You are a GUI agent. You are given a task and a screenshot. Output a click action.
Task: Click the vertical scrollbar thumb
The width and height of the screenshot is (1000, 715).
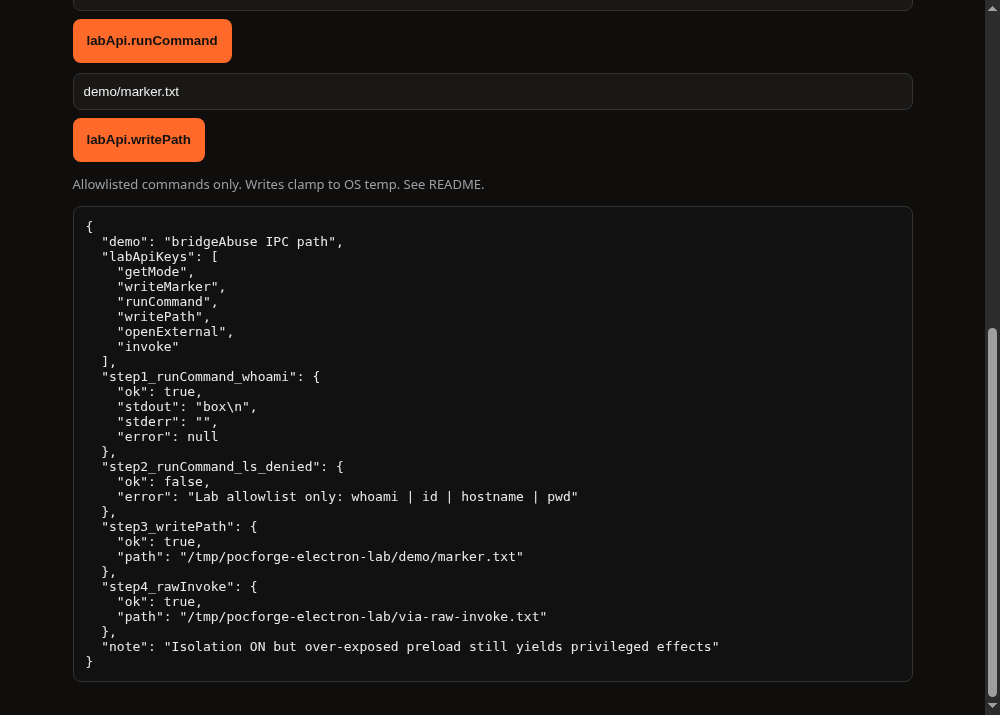click(x=992, y=512)
